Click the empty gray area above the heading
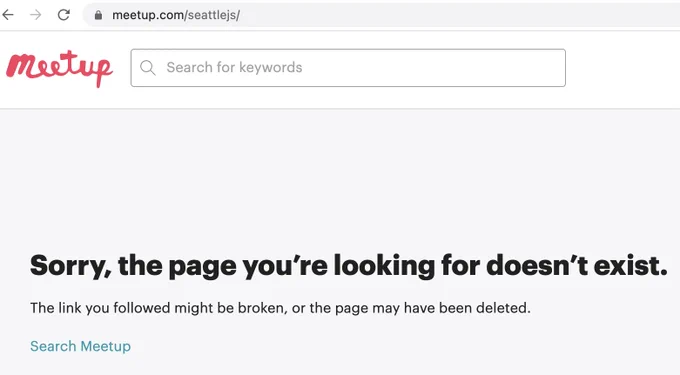 click(340, 178)
